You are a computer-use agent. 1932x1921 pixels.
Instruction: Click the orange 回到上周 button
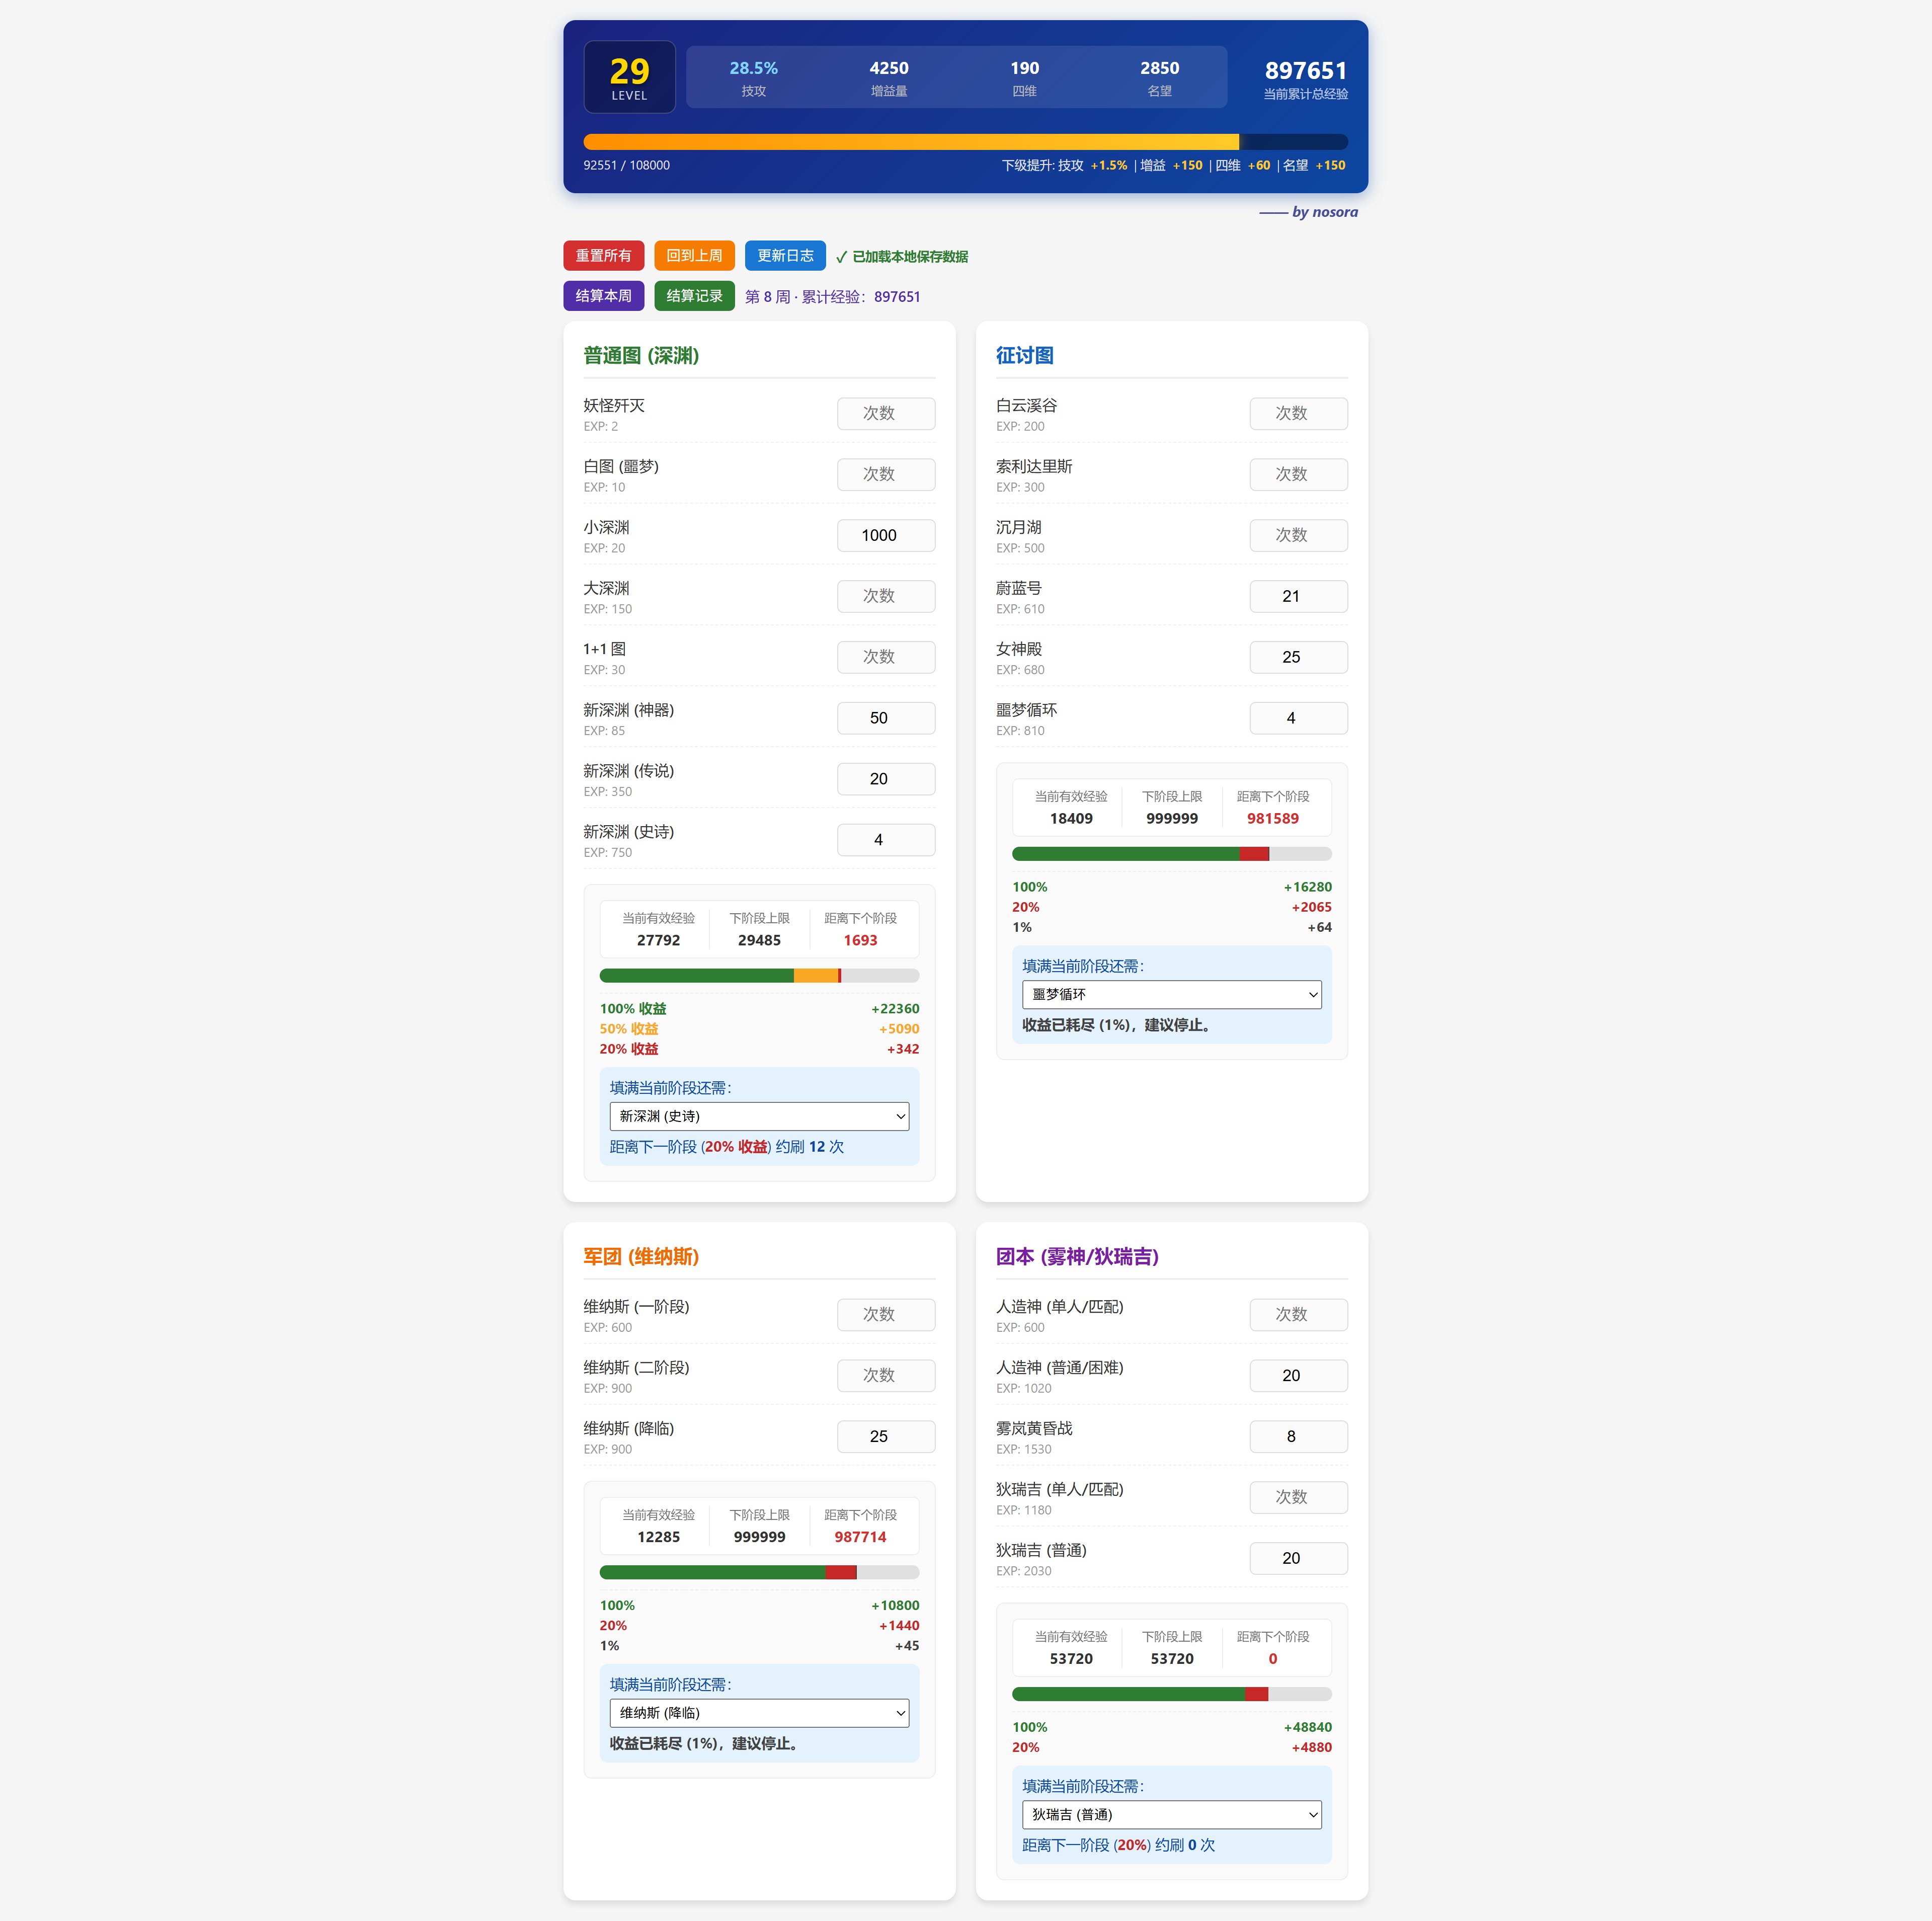coord(694,256)
